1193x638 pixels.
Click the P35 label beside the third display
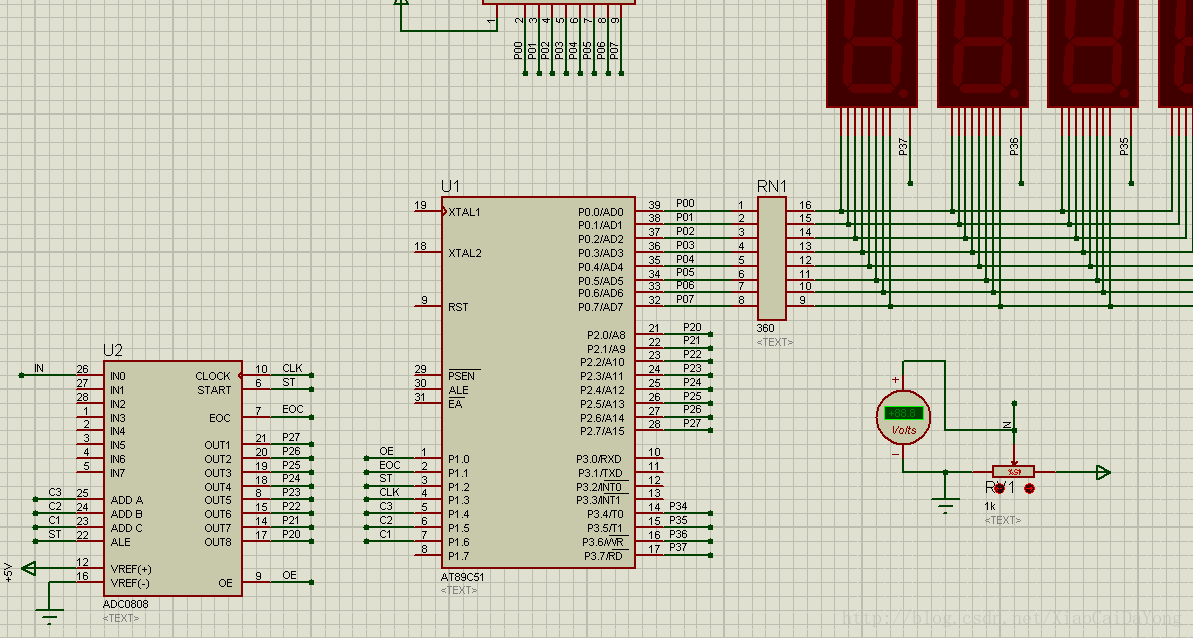[1125, 147]
